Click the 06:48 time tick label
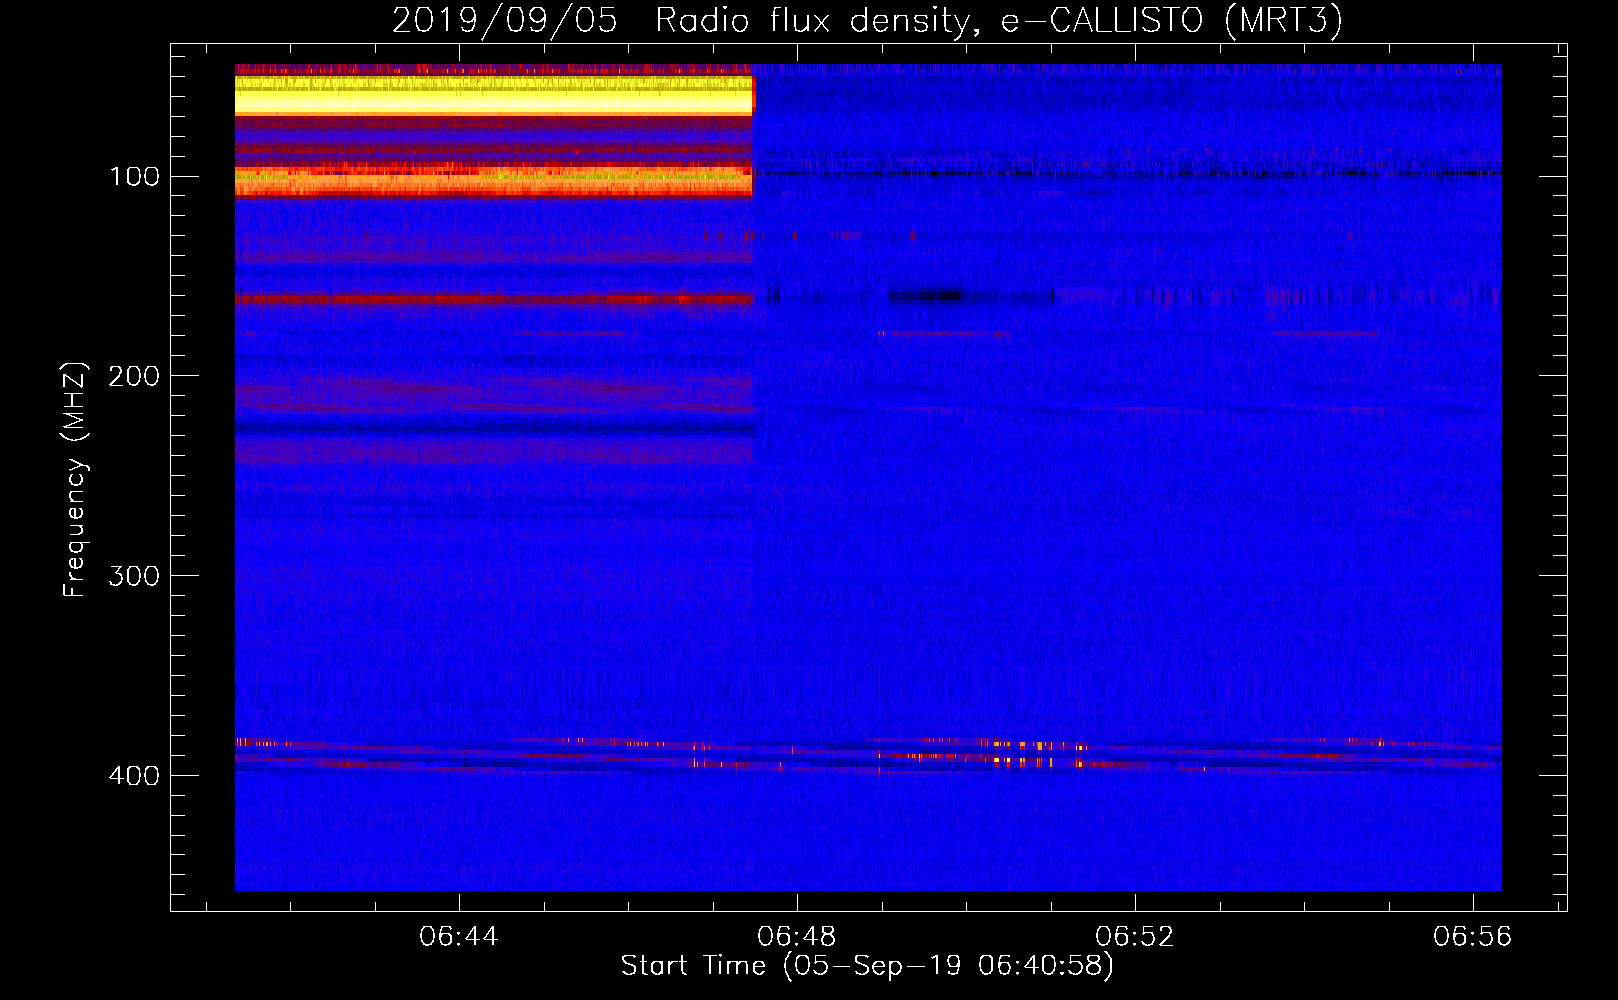Image resolution: width=1618 pixels, height=1000 pixels. point(797,937)
